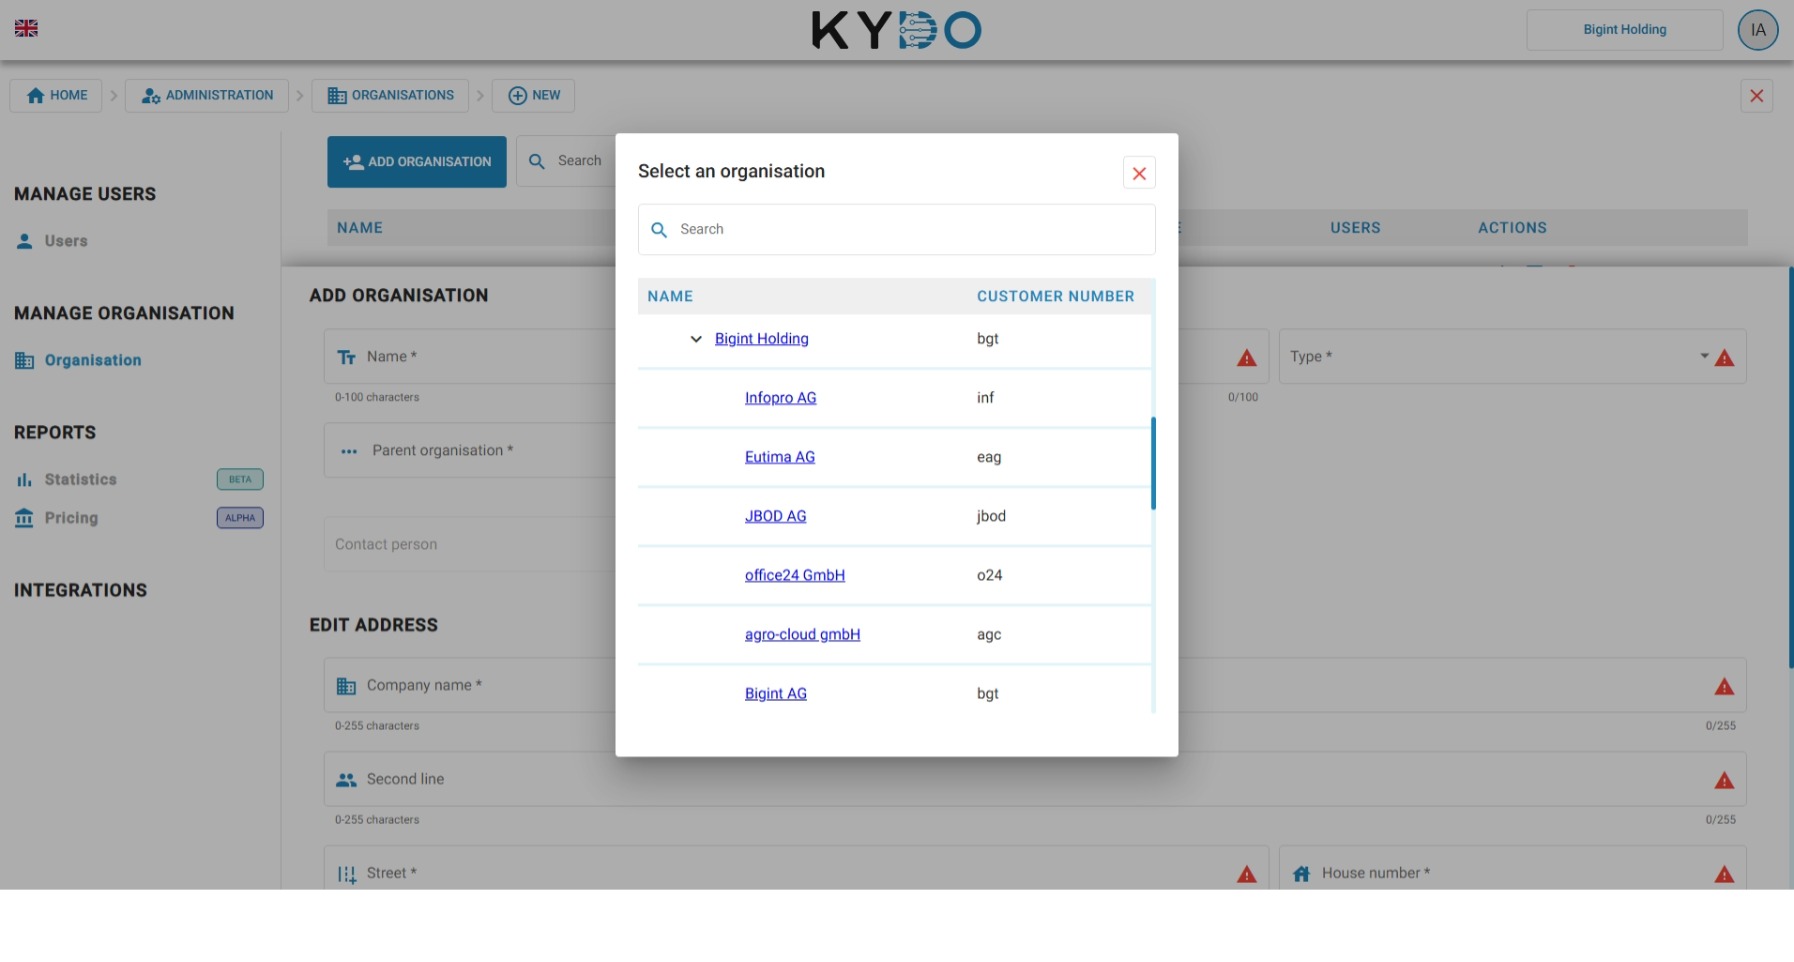Click the NEW breadcrumb item

534,96
